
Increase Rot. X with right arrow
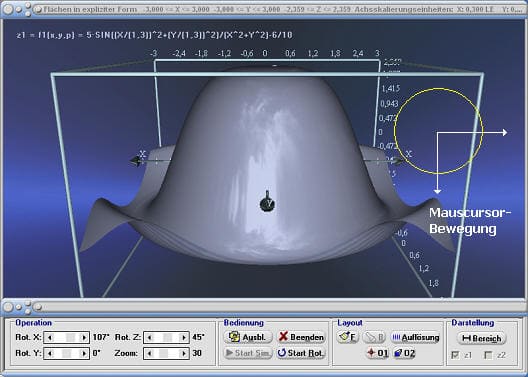[84, 337]
